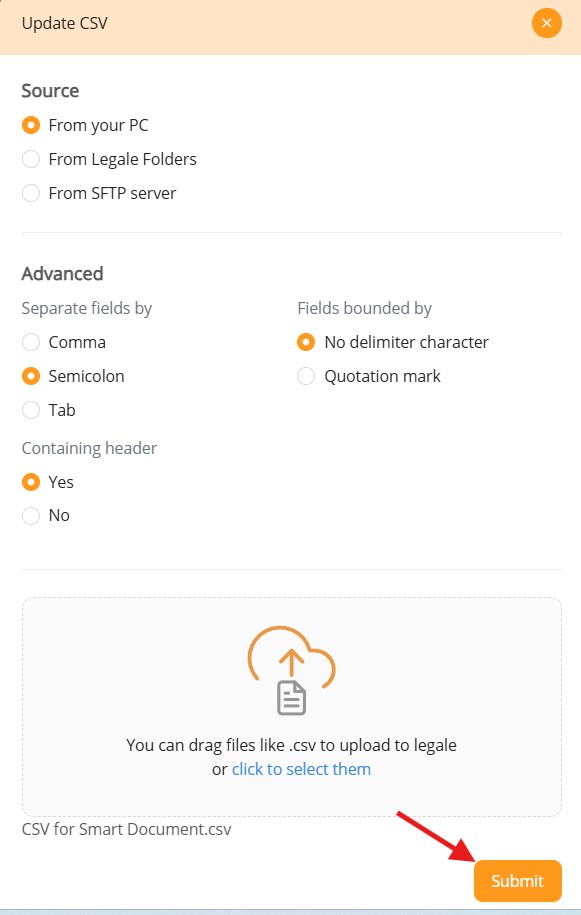This screenshot has height=915, width=581.
Task: Click the Advanced section heading
Action: pyautogui.click(x=62, y=274)
